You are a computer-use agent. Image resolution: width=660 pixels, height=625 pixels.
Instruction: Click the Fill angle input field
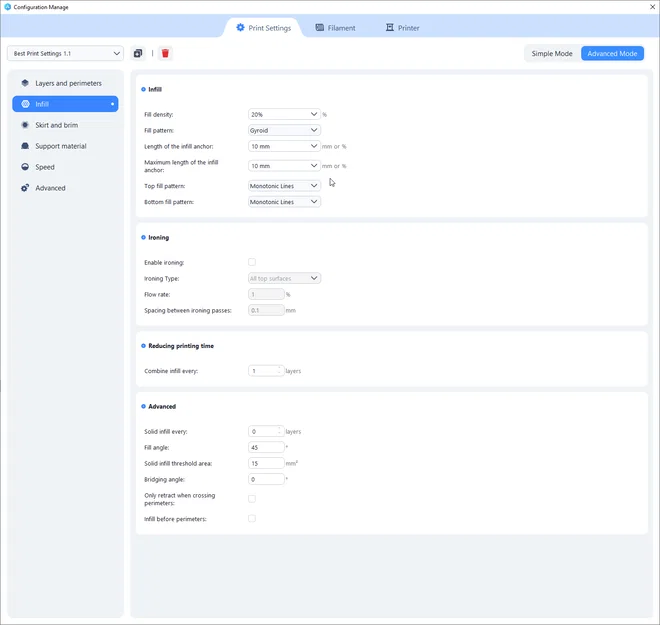(266, 447)
